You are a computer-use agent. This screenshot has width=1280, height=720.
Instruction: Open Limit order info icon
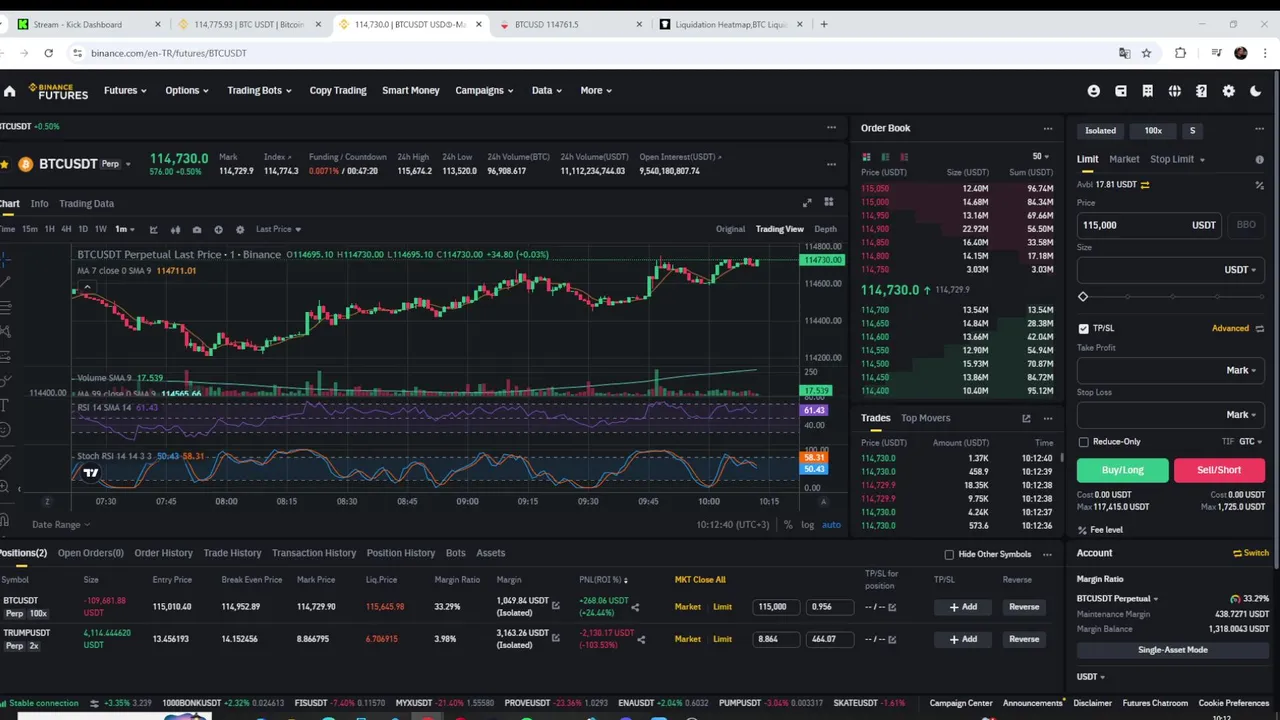[x=1259, y=159]
